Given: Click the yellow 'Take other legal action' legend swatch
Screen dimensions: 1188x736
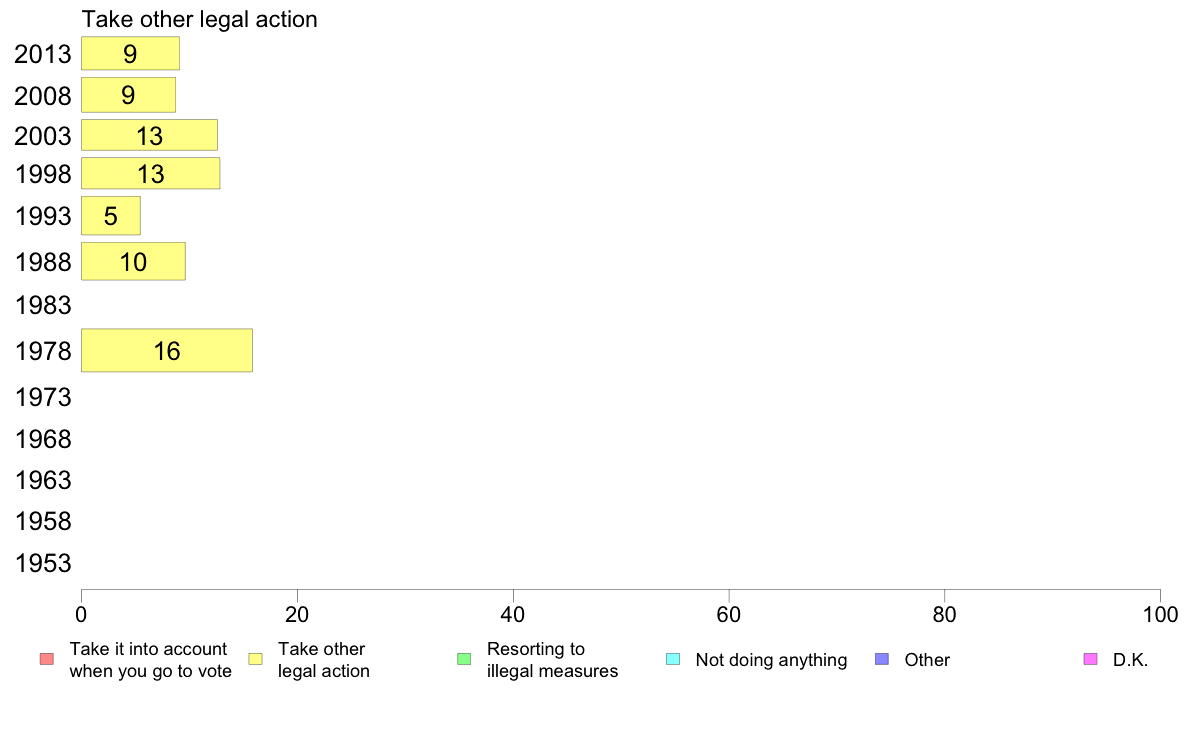Looking at the screenshot, I should tap(255, 659).
